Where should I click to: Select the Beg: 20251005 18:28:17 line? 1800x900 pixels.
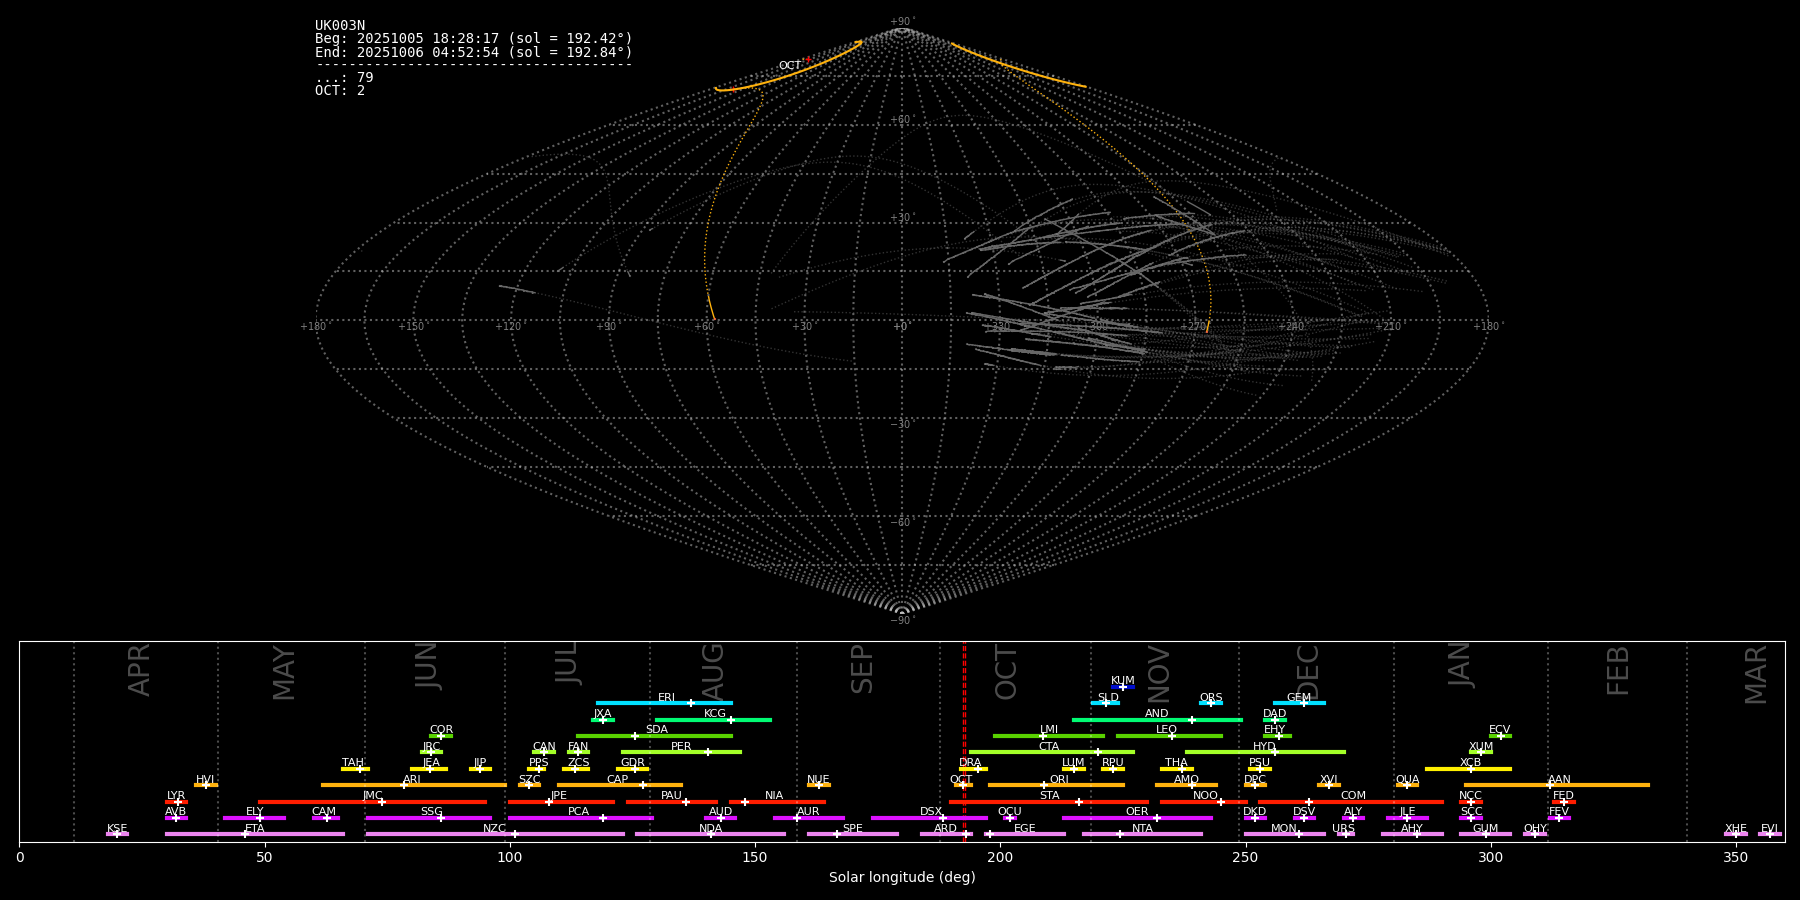(x=474, y=39)
